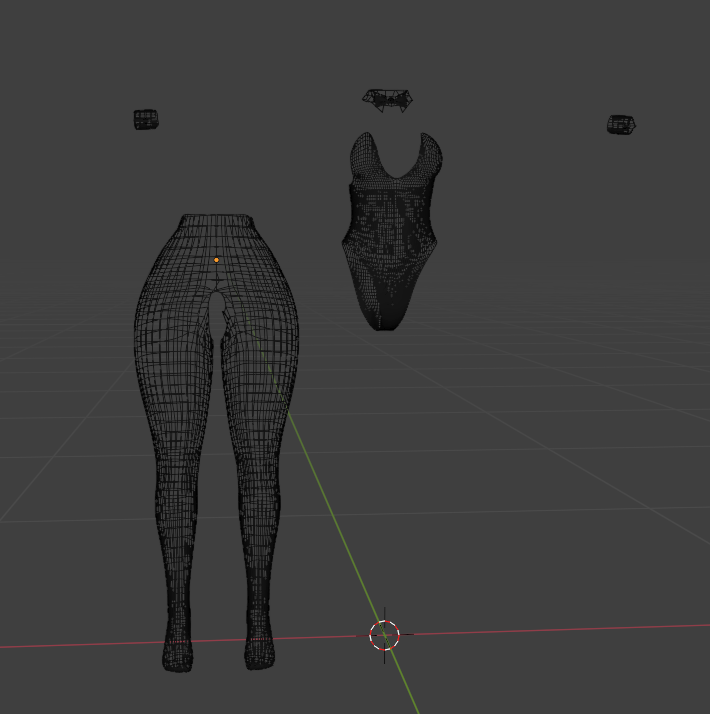
Task: Click the right foot of leggings mesh
Action: (x=260, y=651)
